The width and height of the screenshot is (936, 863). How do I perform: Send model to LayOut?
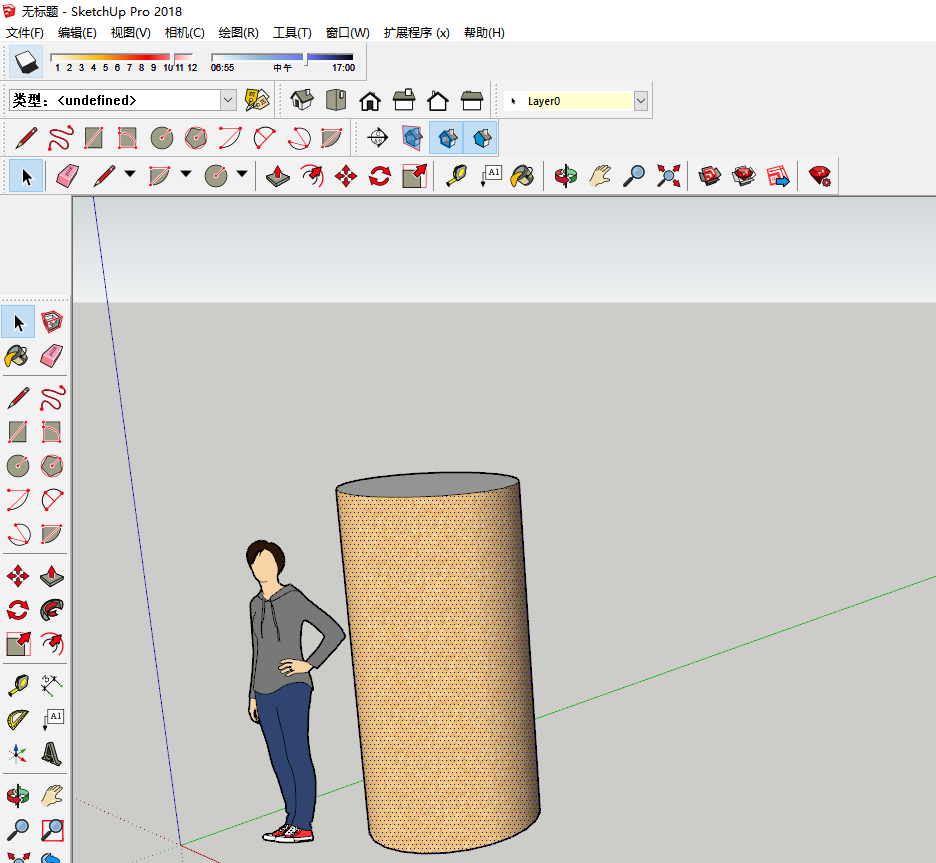pos(778,176)
